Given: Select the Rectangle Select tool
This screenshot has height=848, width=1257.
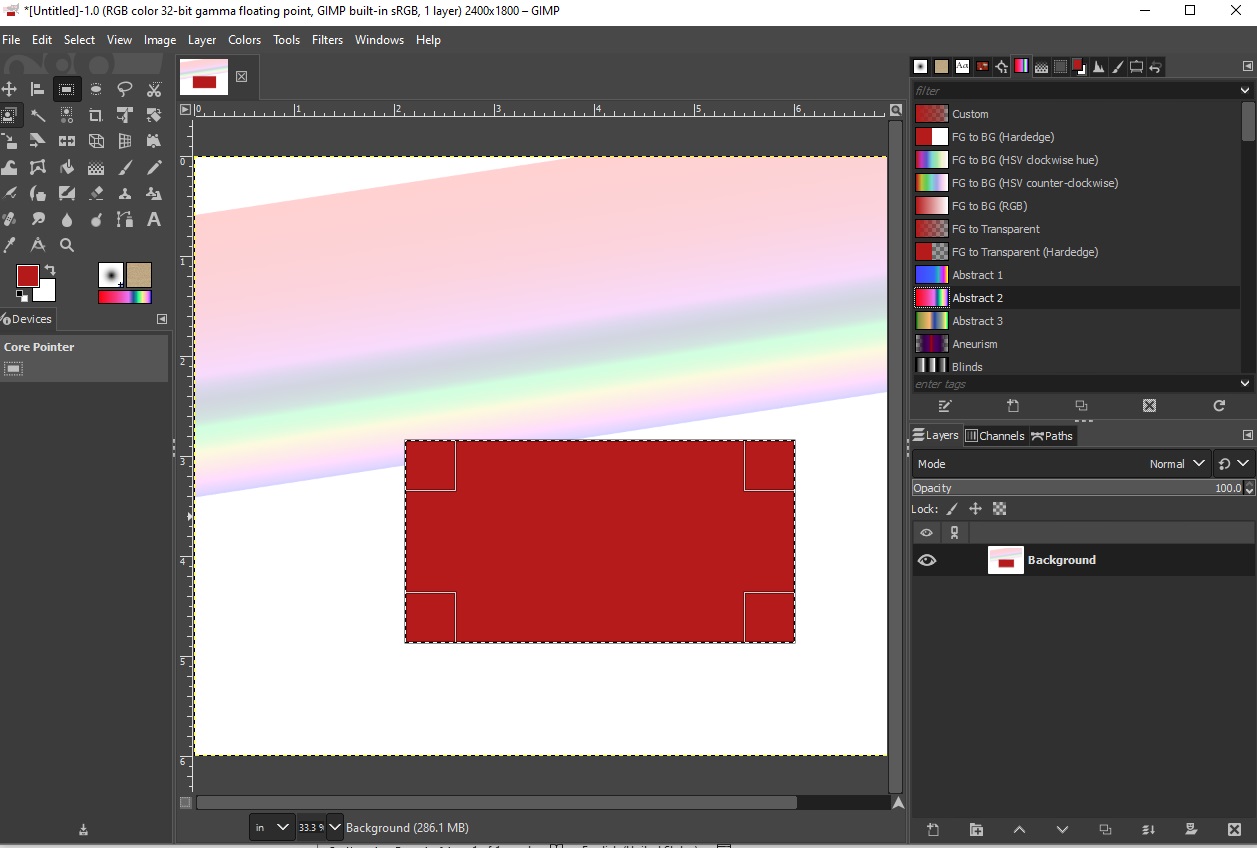Looking at the screenshot, I should (67, 89).
